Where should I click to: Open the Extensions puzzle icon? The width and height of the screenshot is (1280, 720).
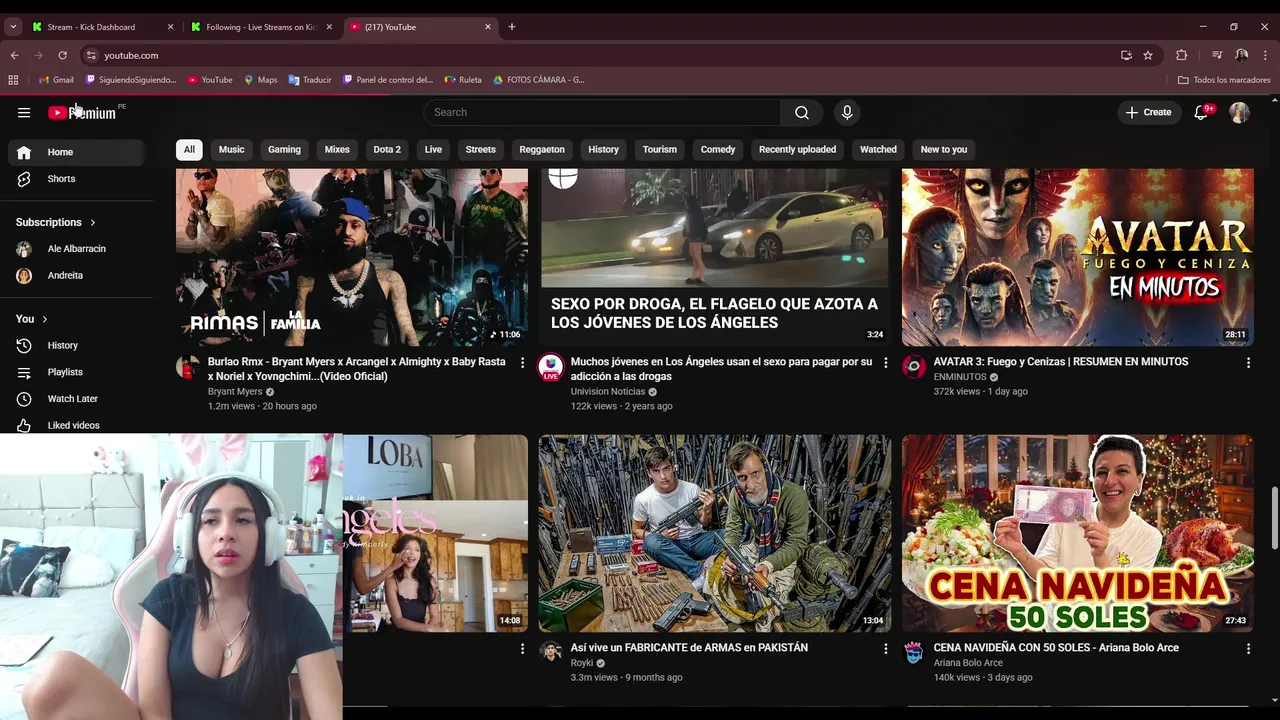coord(1181,56)
